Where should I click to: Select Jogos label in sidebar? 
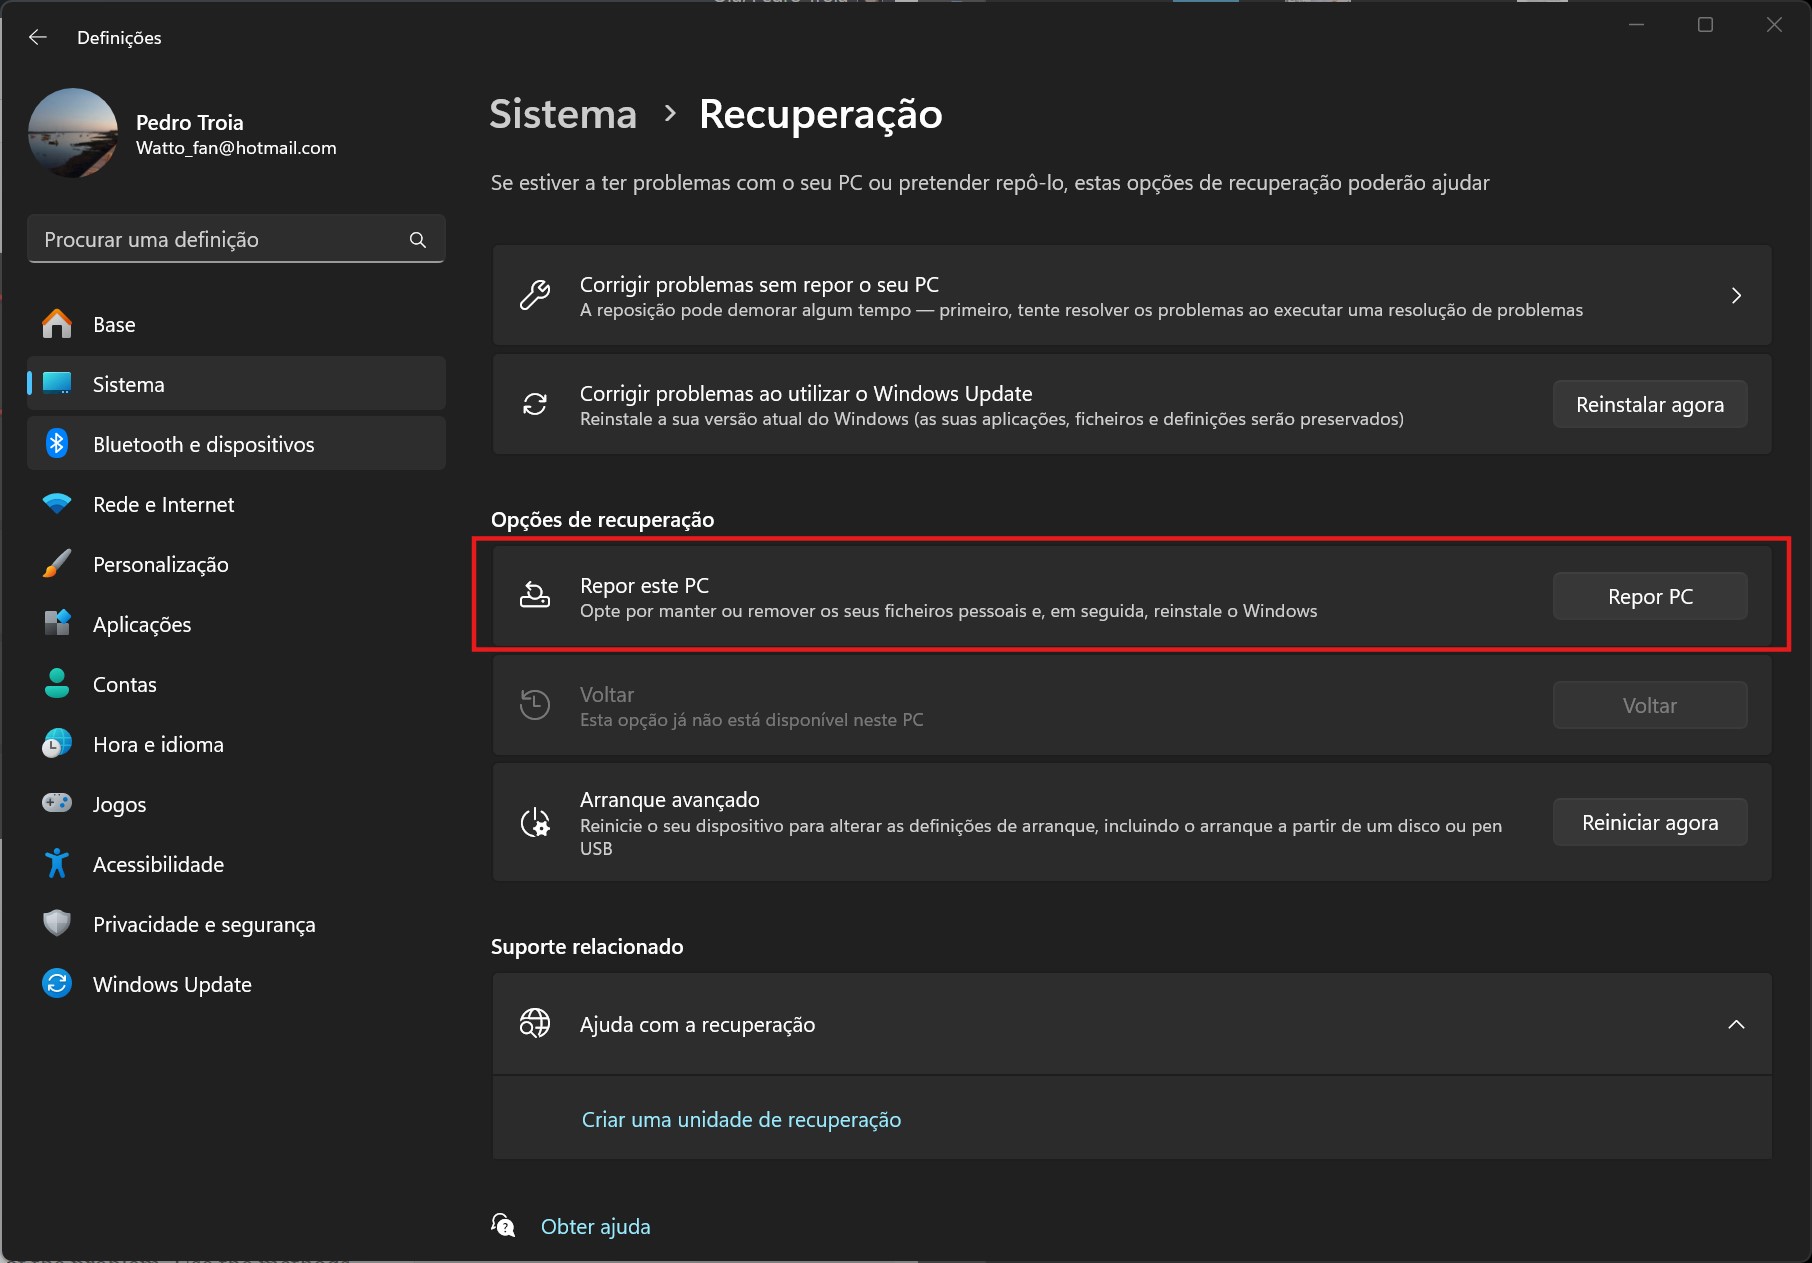[119, 805]
